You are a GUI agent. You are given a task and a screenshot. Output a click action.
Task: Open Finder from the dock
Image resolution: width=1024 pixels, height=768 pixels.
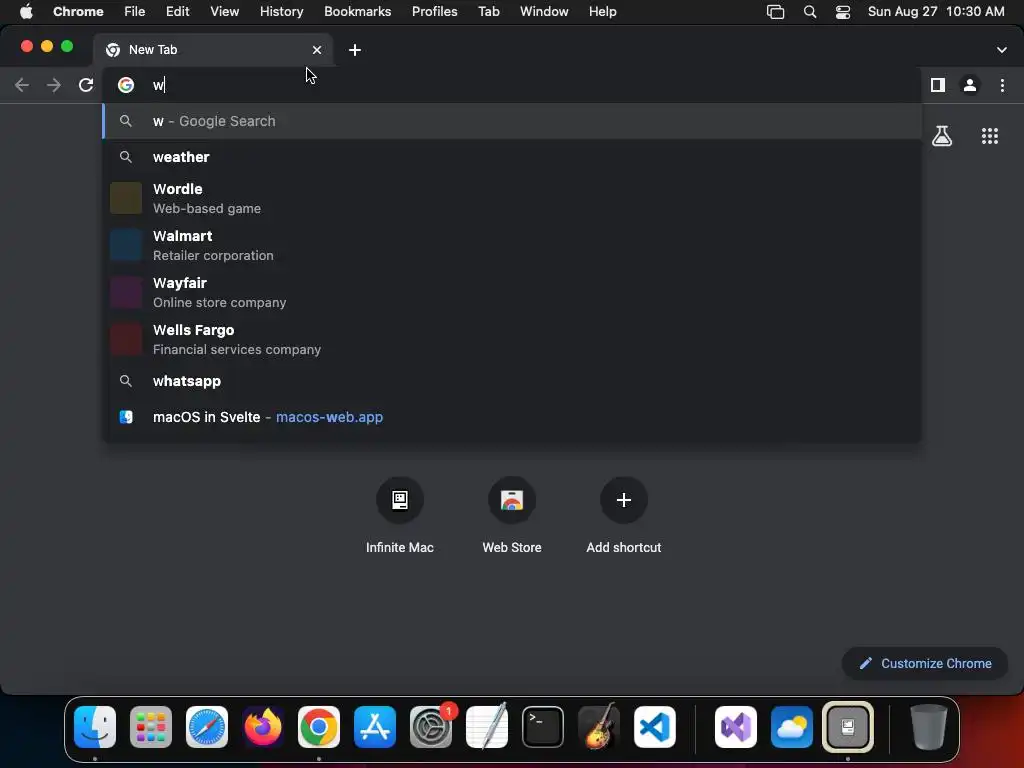95,727
